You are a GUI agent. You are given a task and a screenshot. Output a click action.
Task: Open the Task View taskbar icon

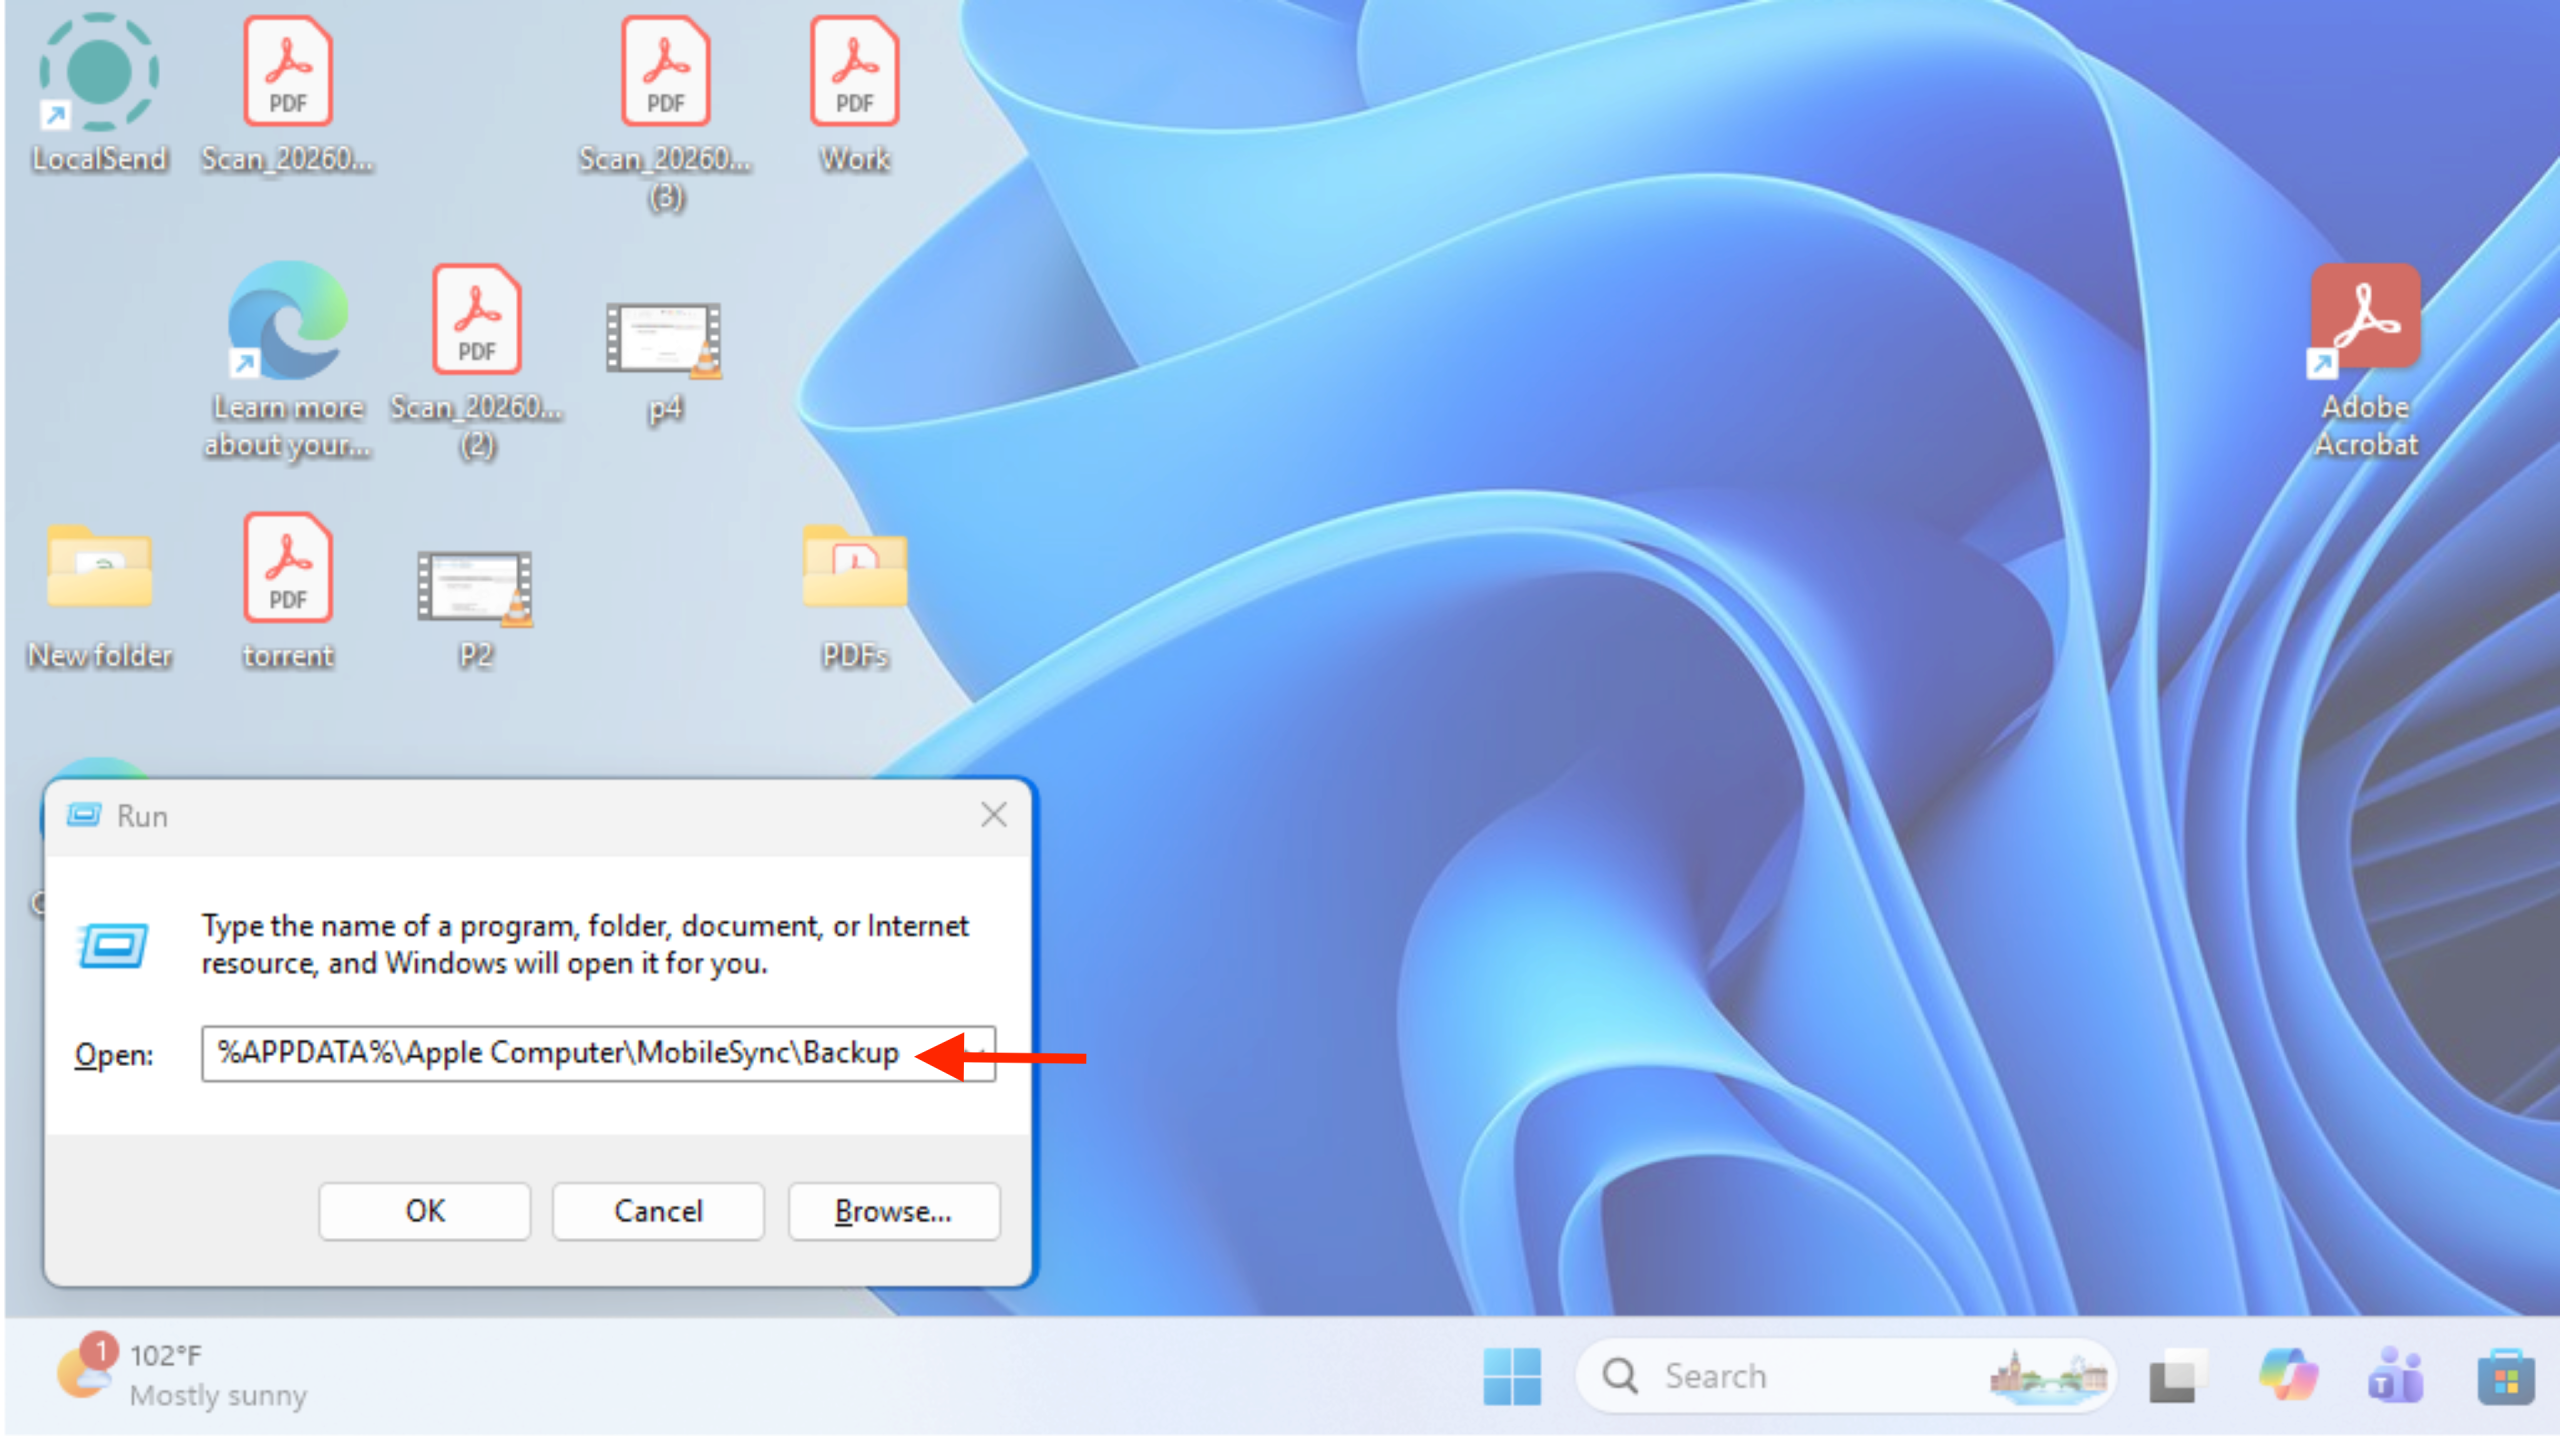2178,1377
